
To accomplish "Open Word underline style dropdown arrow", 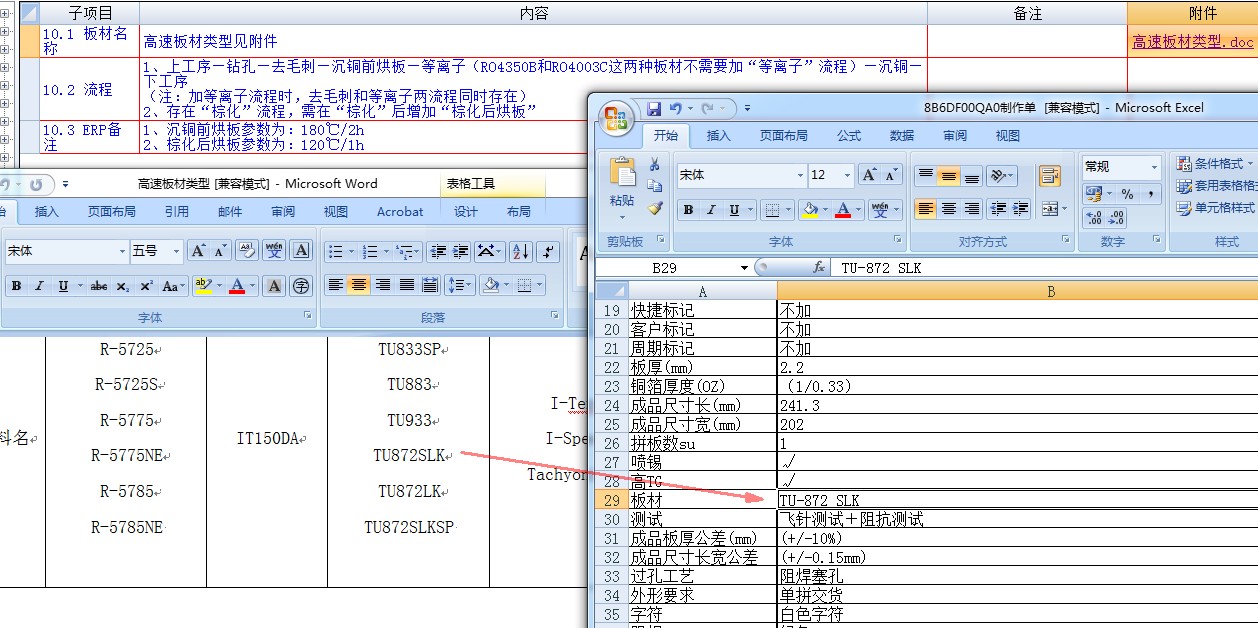I will click(79, 286).
